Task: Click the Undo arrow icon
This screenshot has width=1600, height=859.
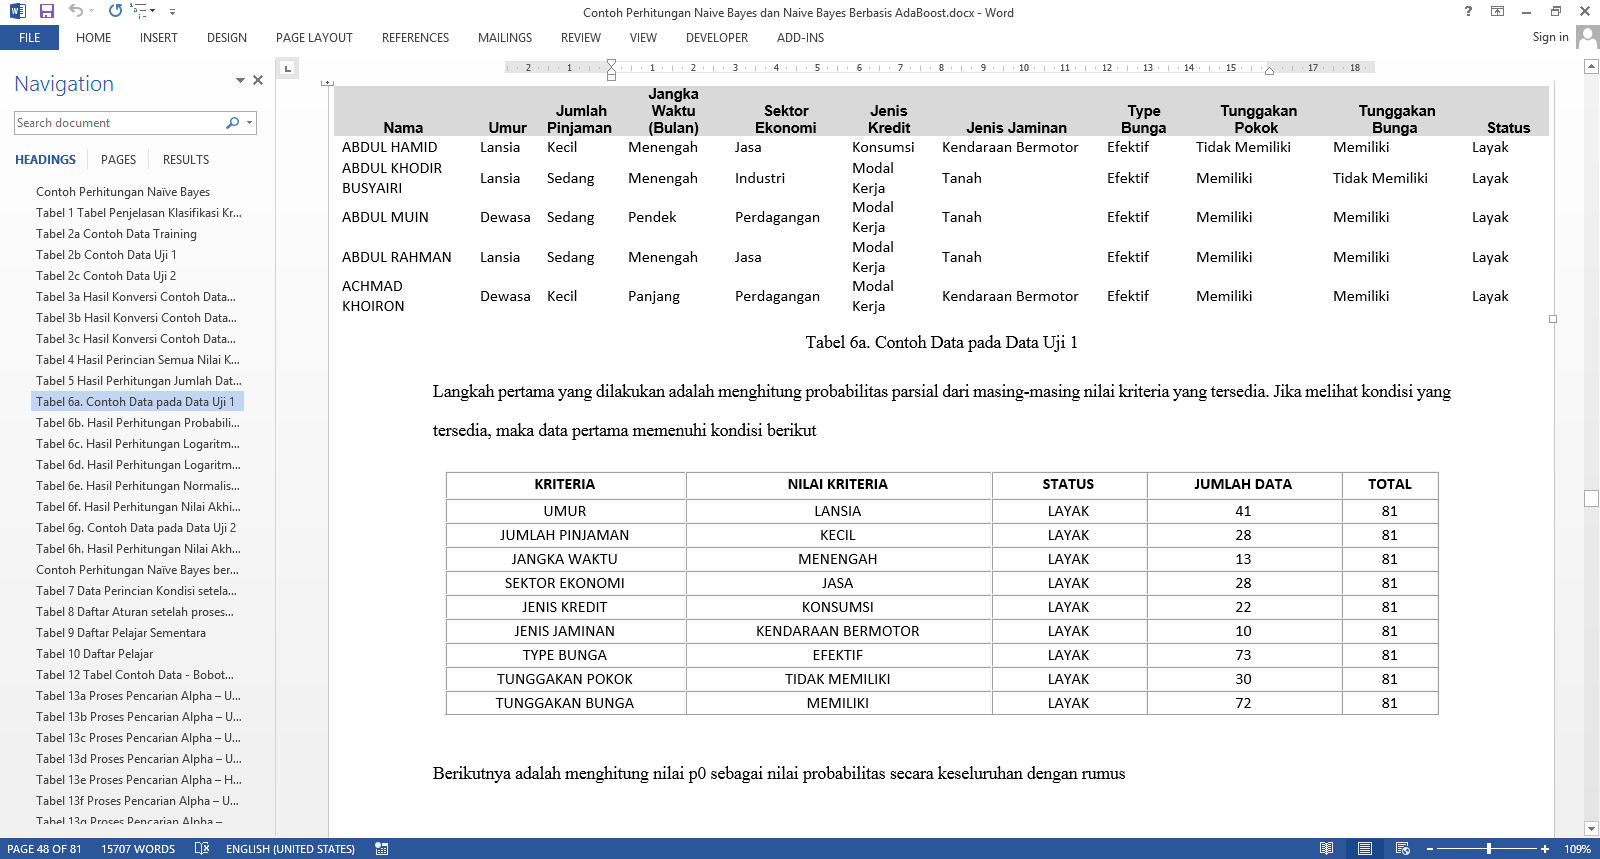Action: [x=75, y=11]
